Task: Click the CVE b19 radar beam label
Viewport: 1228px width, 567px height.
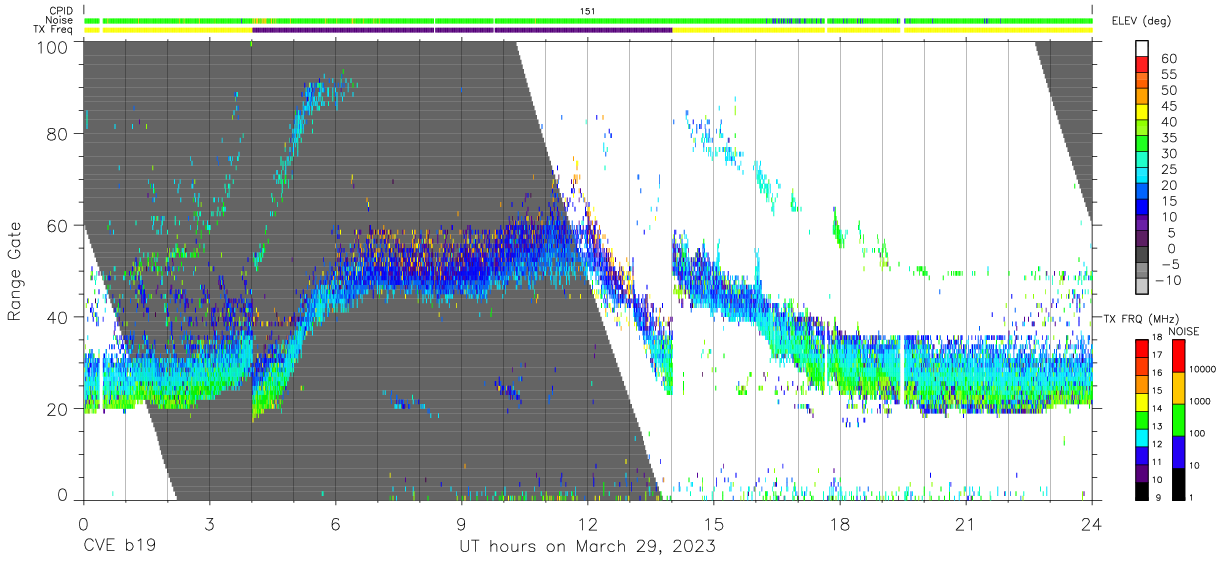Action: 119,547
